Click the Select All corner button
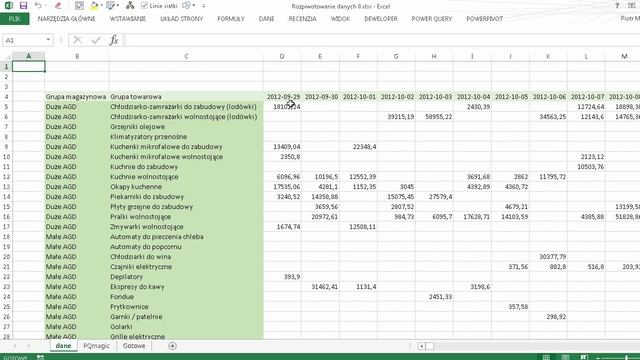Viewport: 640px width, 360px height. pos(6,56)
